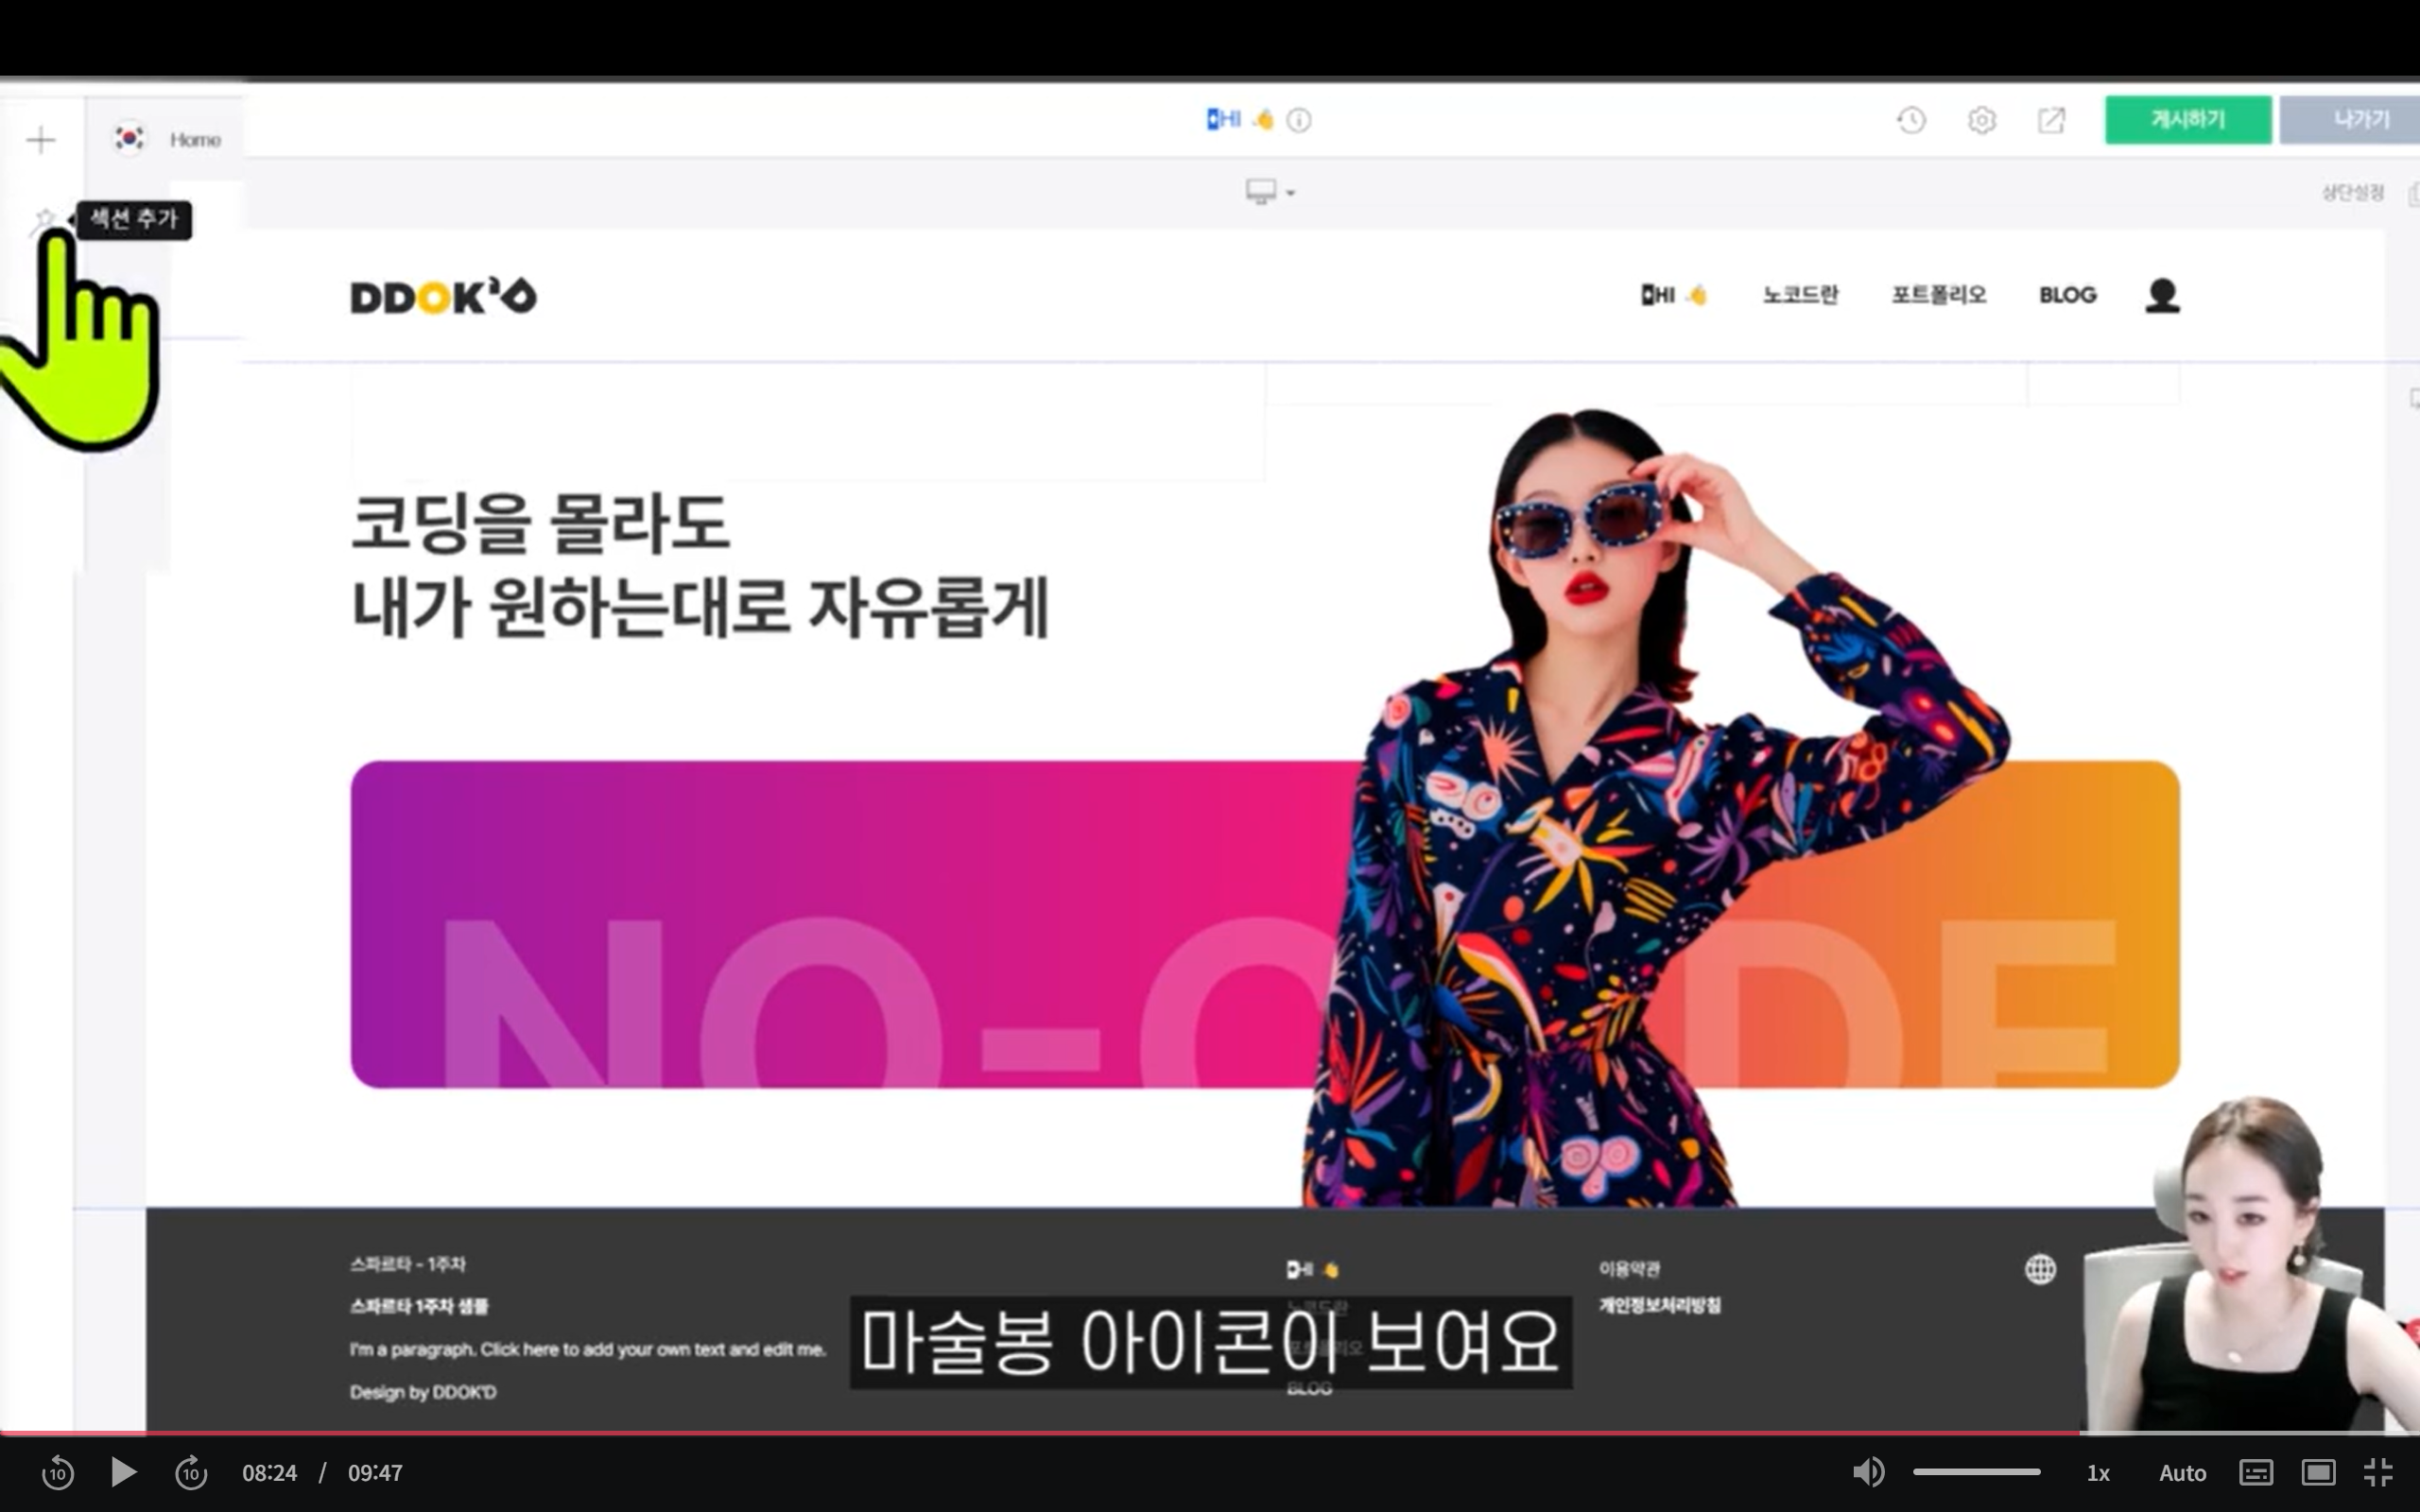Rewind the video 10 seconds
The height and width of the screenshot is (1512, 2420).
pyautogui.click(x=58, y=1473)
